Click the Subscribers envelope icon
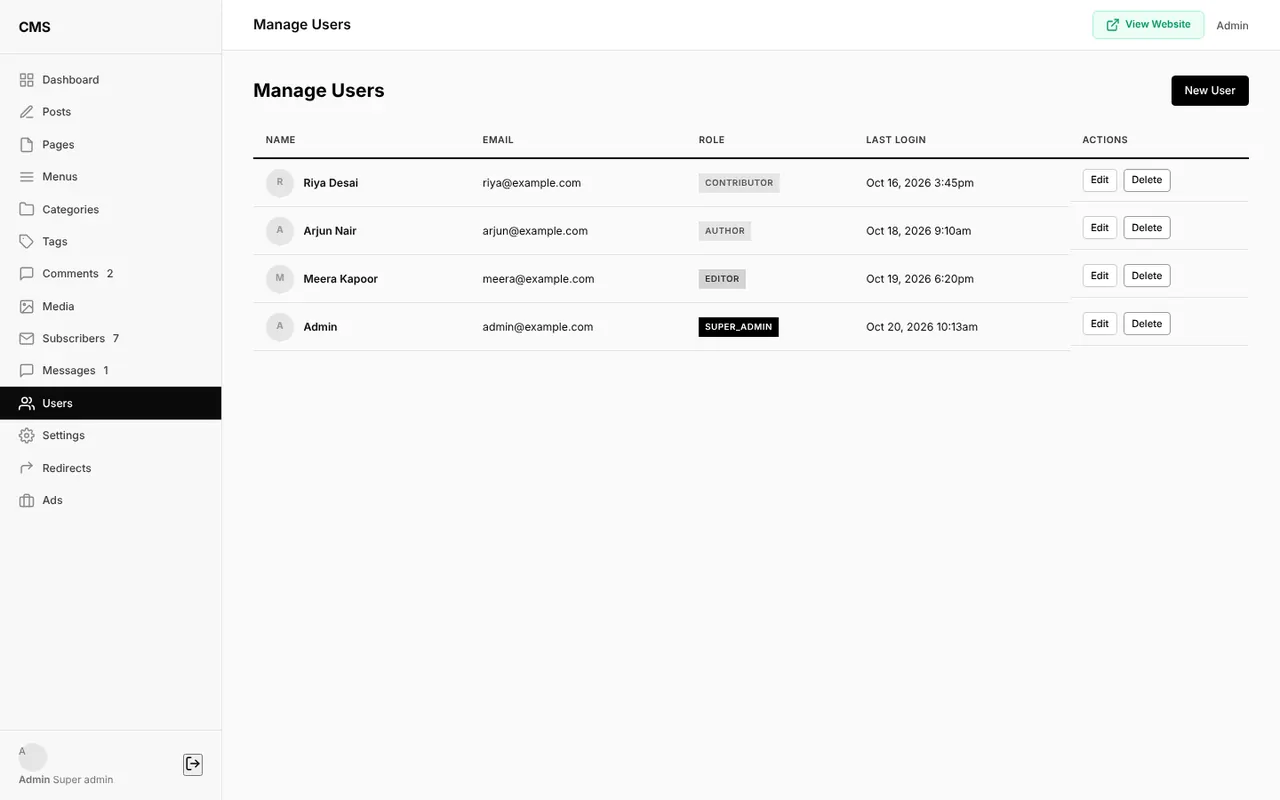This screenshot has width=1280, height=800. pyautogui.click(x=27, y=339)
